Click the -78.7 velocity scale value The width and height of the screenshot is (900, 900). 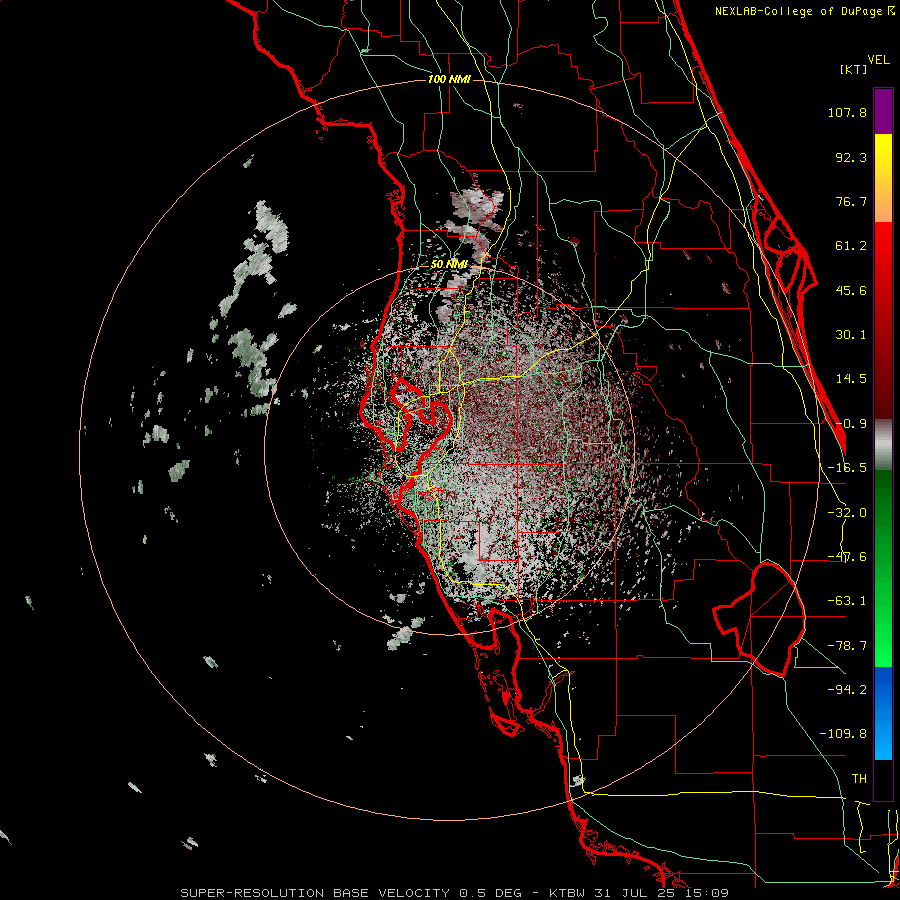pos(847,646)
